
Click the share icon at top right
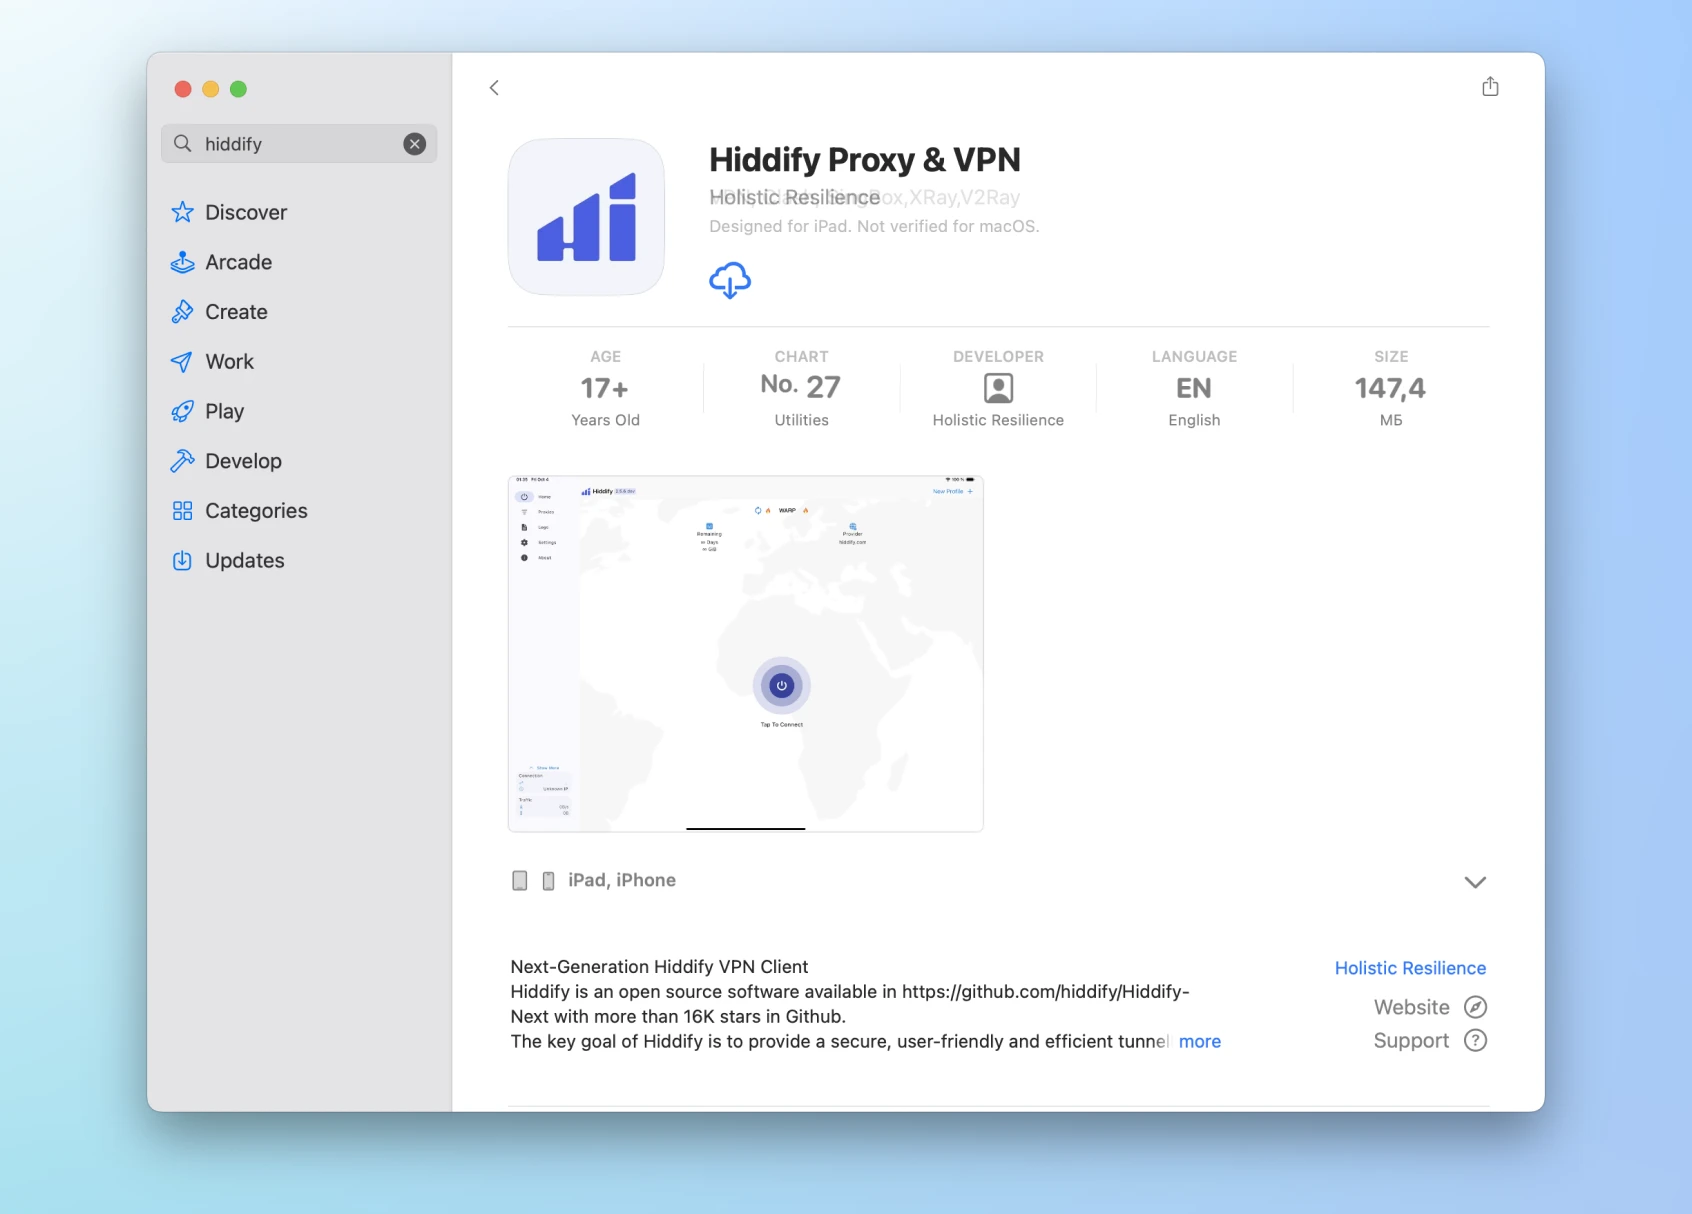(x=1490, y=87)
